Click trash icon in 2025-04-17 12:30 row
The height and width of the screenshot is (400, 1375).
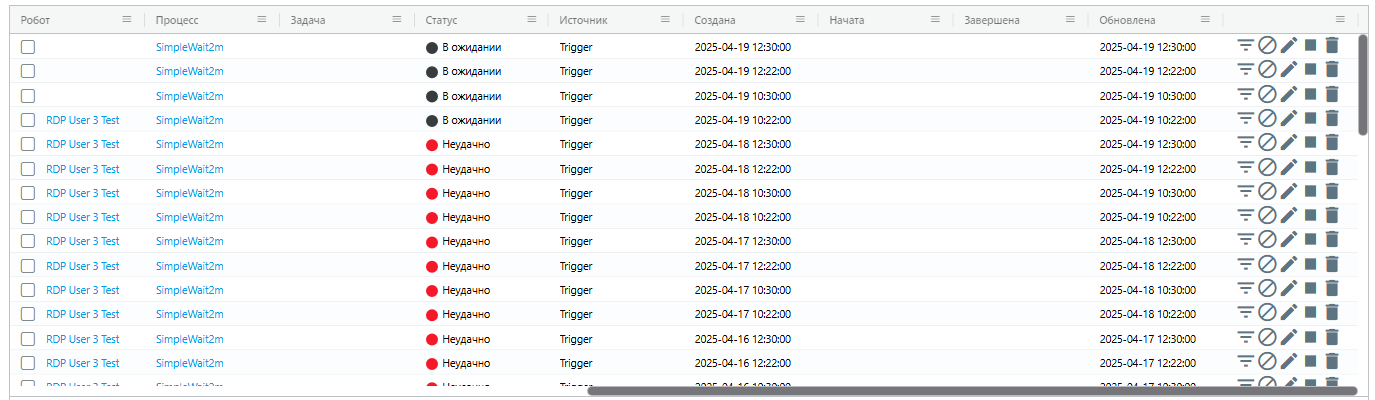point(1332,239)
